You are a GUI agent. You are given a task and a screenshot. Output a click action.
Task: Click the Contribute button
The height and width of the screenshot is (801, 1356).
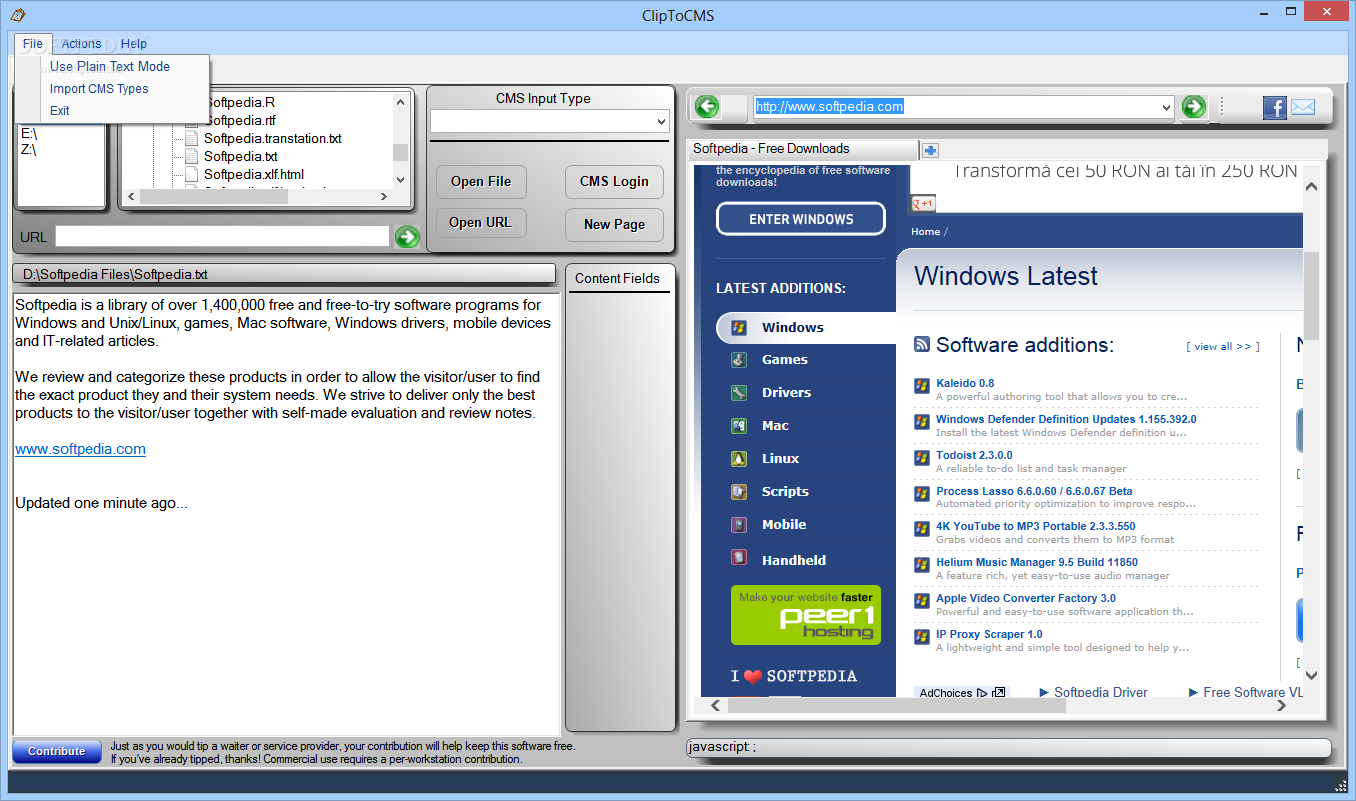click(x=57, y=752)
